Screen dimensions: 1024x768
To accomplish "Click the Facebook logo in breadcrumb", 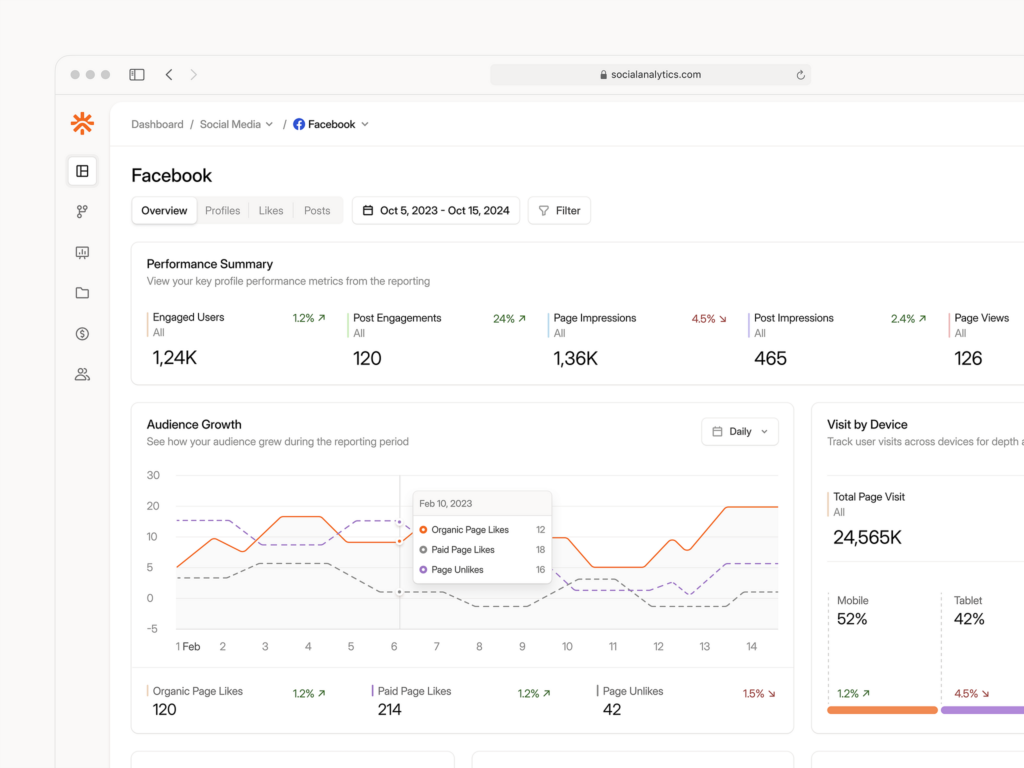I will tap(299, 124).
